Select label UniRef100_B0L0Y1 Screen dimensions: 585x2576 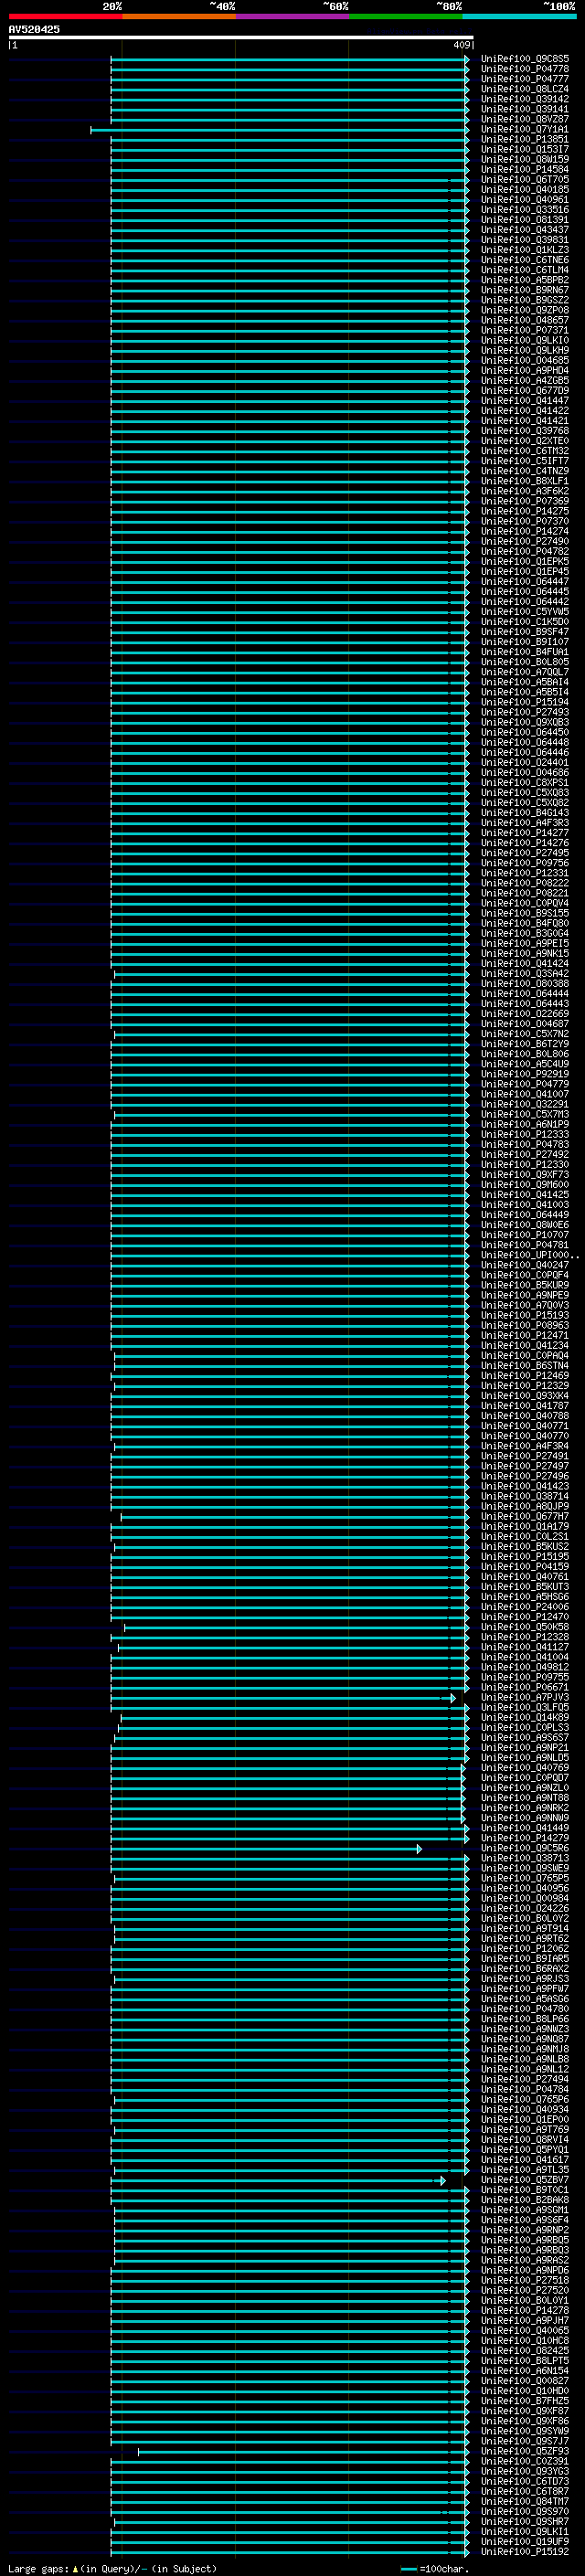click(524, 2300)
